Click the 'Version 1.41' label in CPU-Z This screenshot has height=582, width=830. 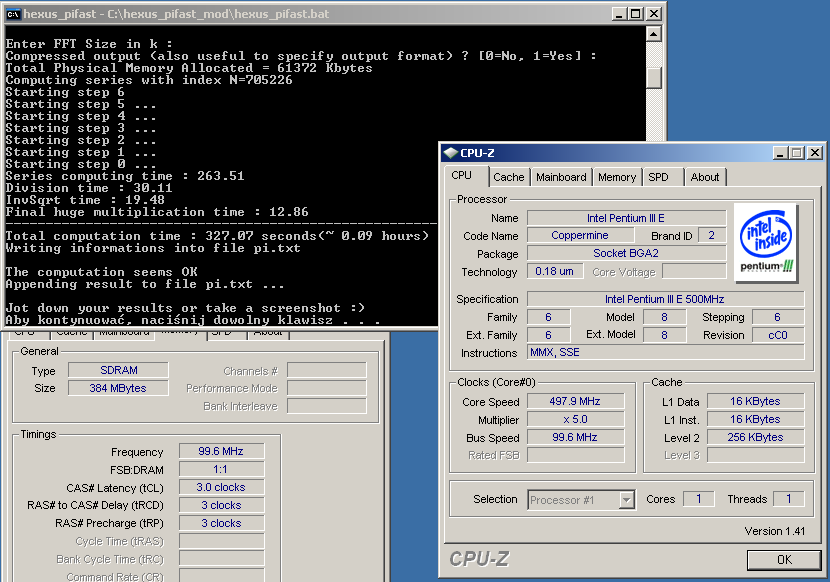pos(774,531)
